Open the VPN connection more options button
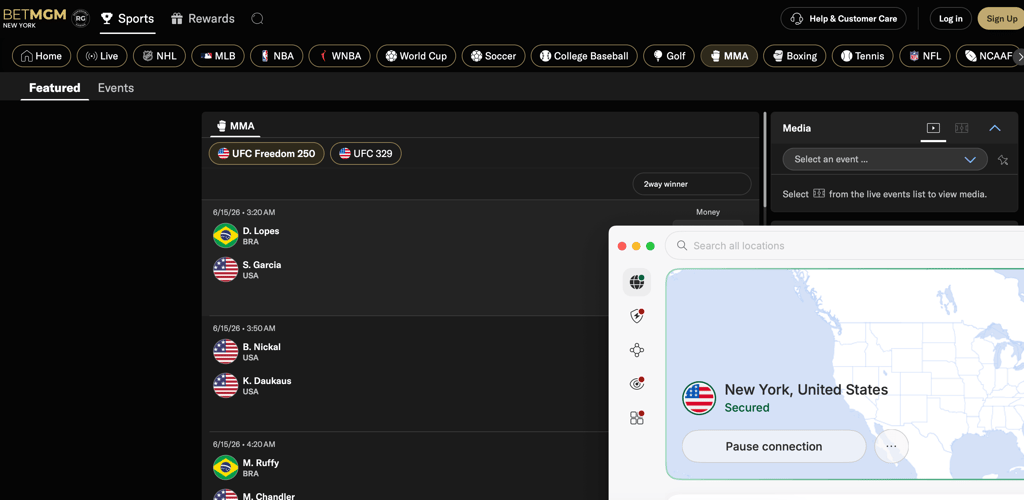The height and width of the screenshot is (500, 1024). [x=891, y=446]
